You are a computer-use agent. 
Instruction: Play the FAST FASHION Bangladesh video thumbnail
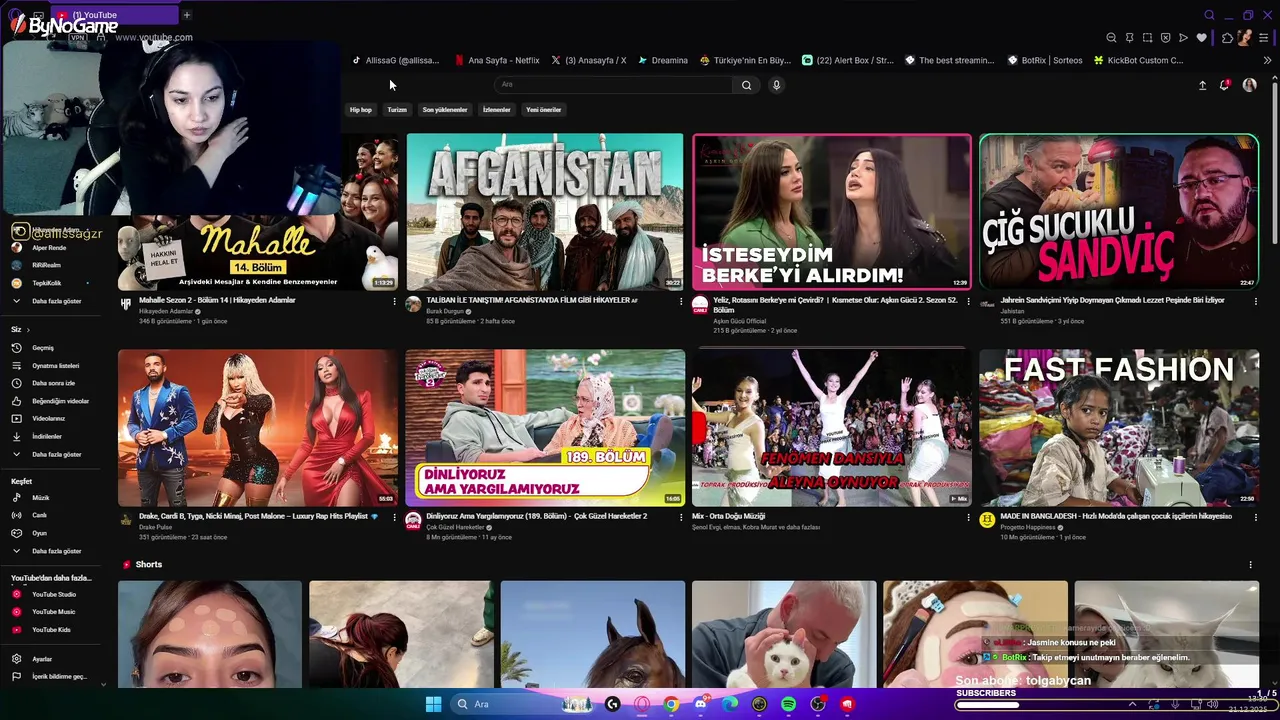click(1119, 428)
